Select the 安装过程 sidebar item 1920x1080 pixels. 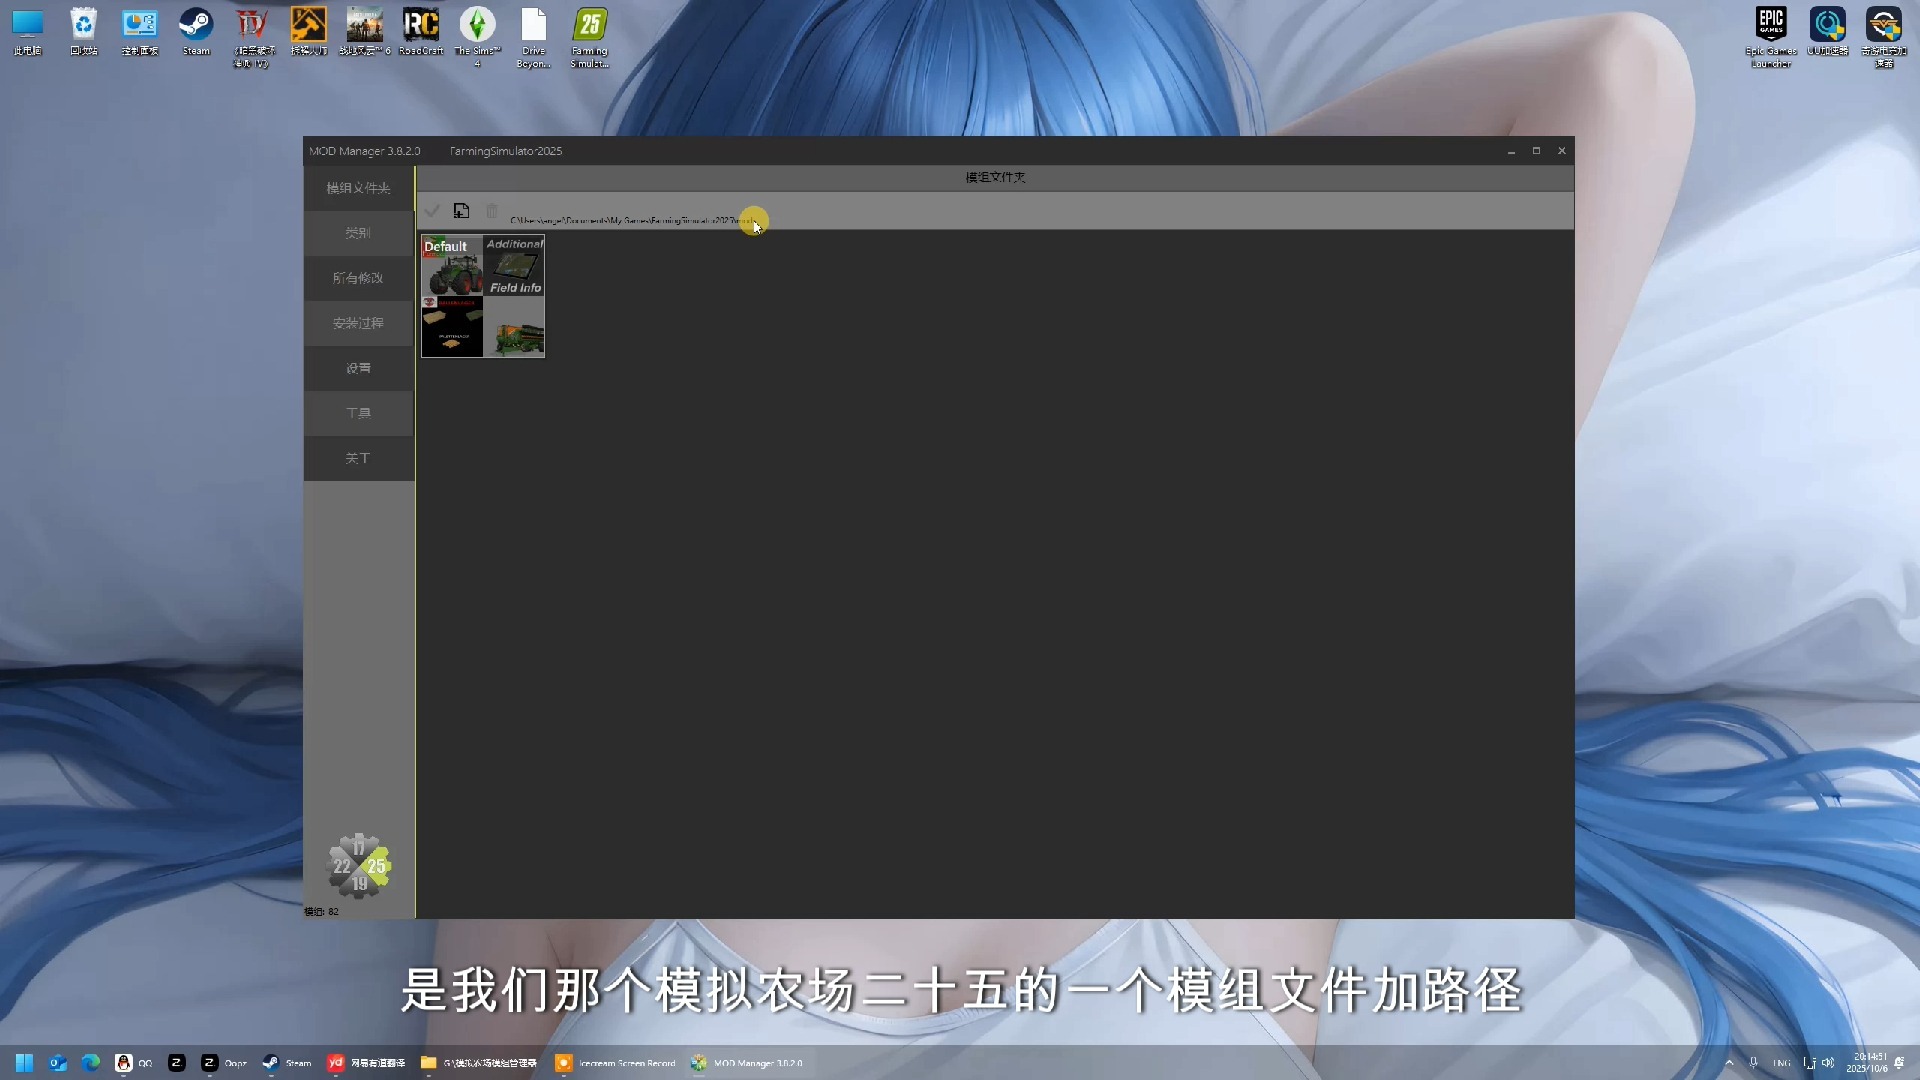coord(358,323)
